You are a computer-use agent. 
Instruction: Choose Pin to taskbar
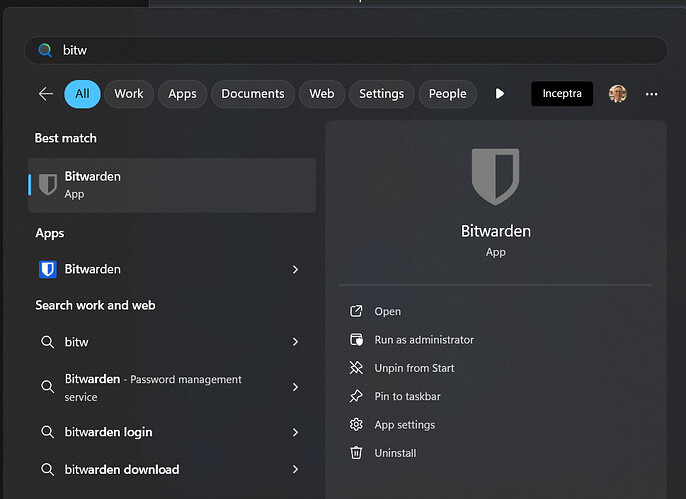[x=407, y=397]
